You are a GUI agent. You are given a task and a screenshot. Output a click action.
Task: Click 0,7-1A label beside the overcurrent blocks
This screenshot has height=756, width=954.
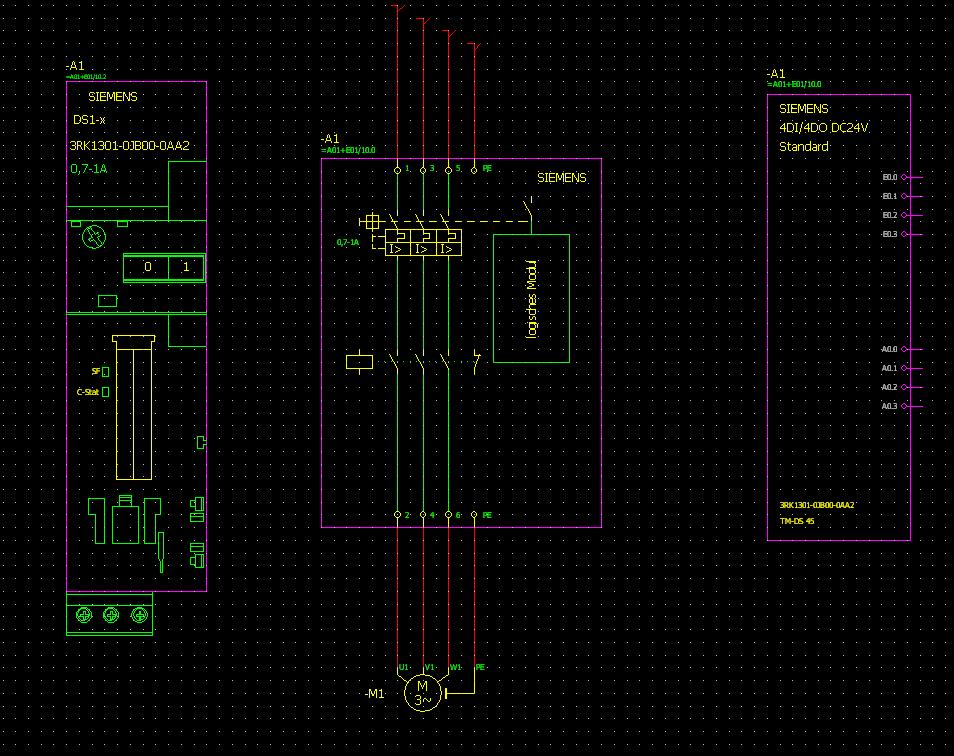pyautogui.click(x=347, y=242)
